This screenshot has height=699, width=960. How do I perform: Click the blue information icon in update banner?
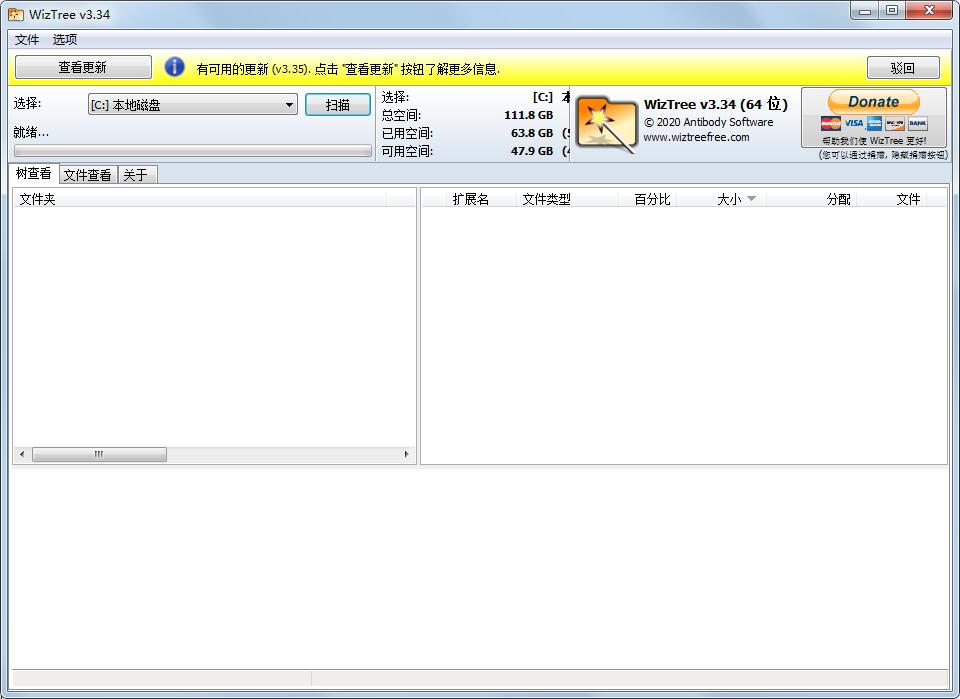click(x=175, y=67)
